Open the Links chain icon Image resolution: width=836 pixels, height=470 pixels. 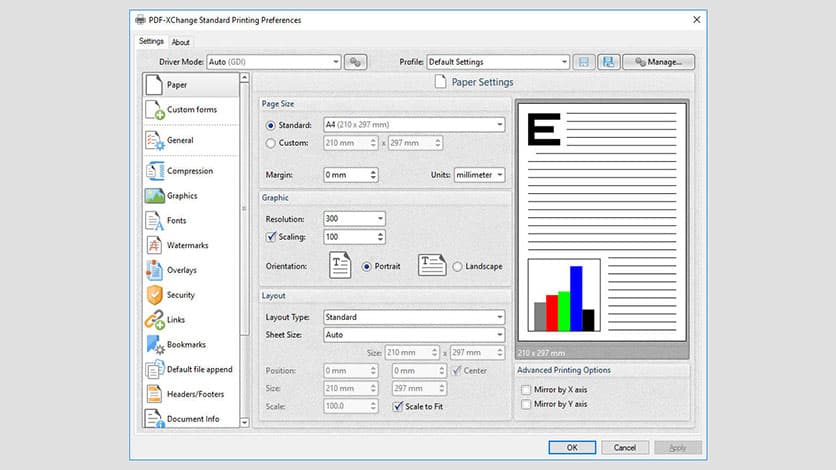(x=155, y=320)
